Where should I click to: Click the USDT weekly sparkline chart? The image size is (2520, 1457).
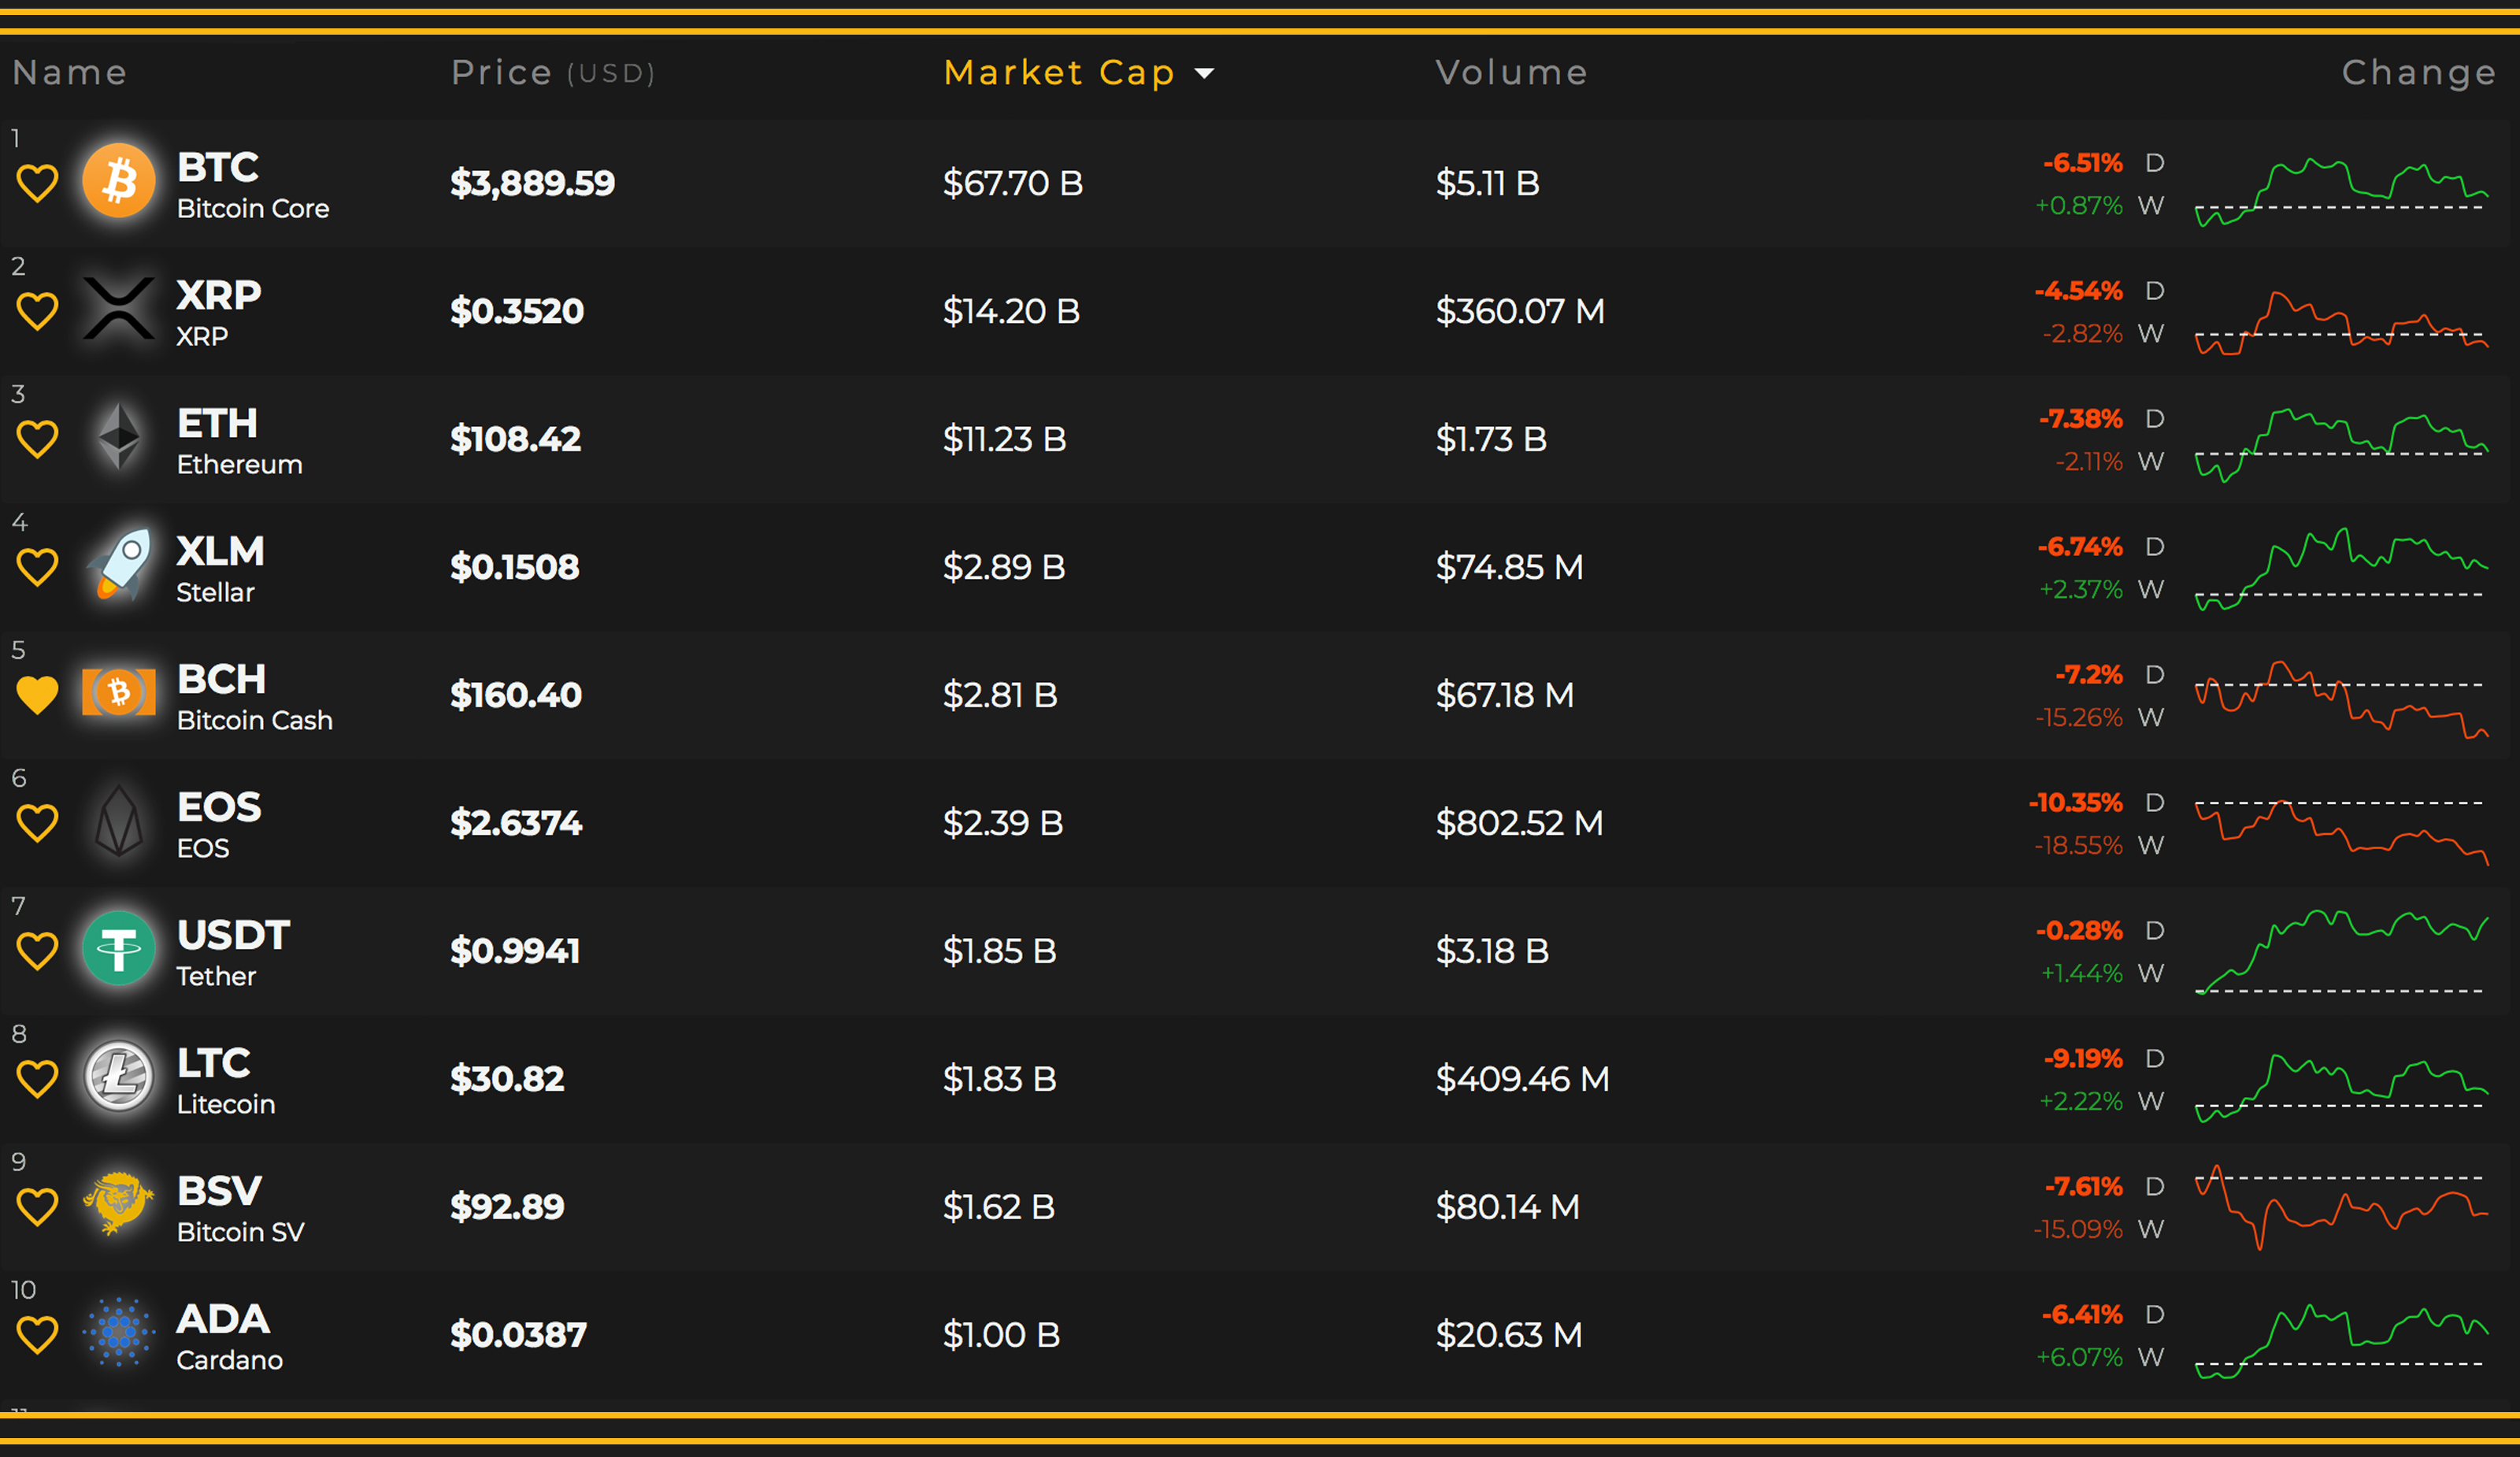pyautogui.click(x=2340, y=950)
